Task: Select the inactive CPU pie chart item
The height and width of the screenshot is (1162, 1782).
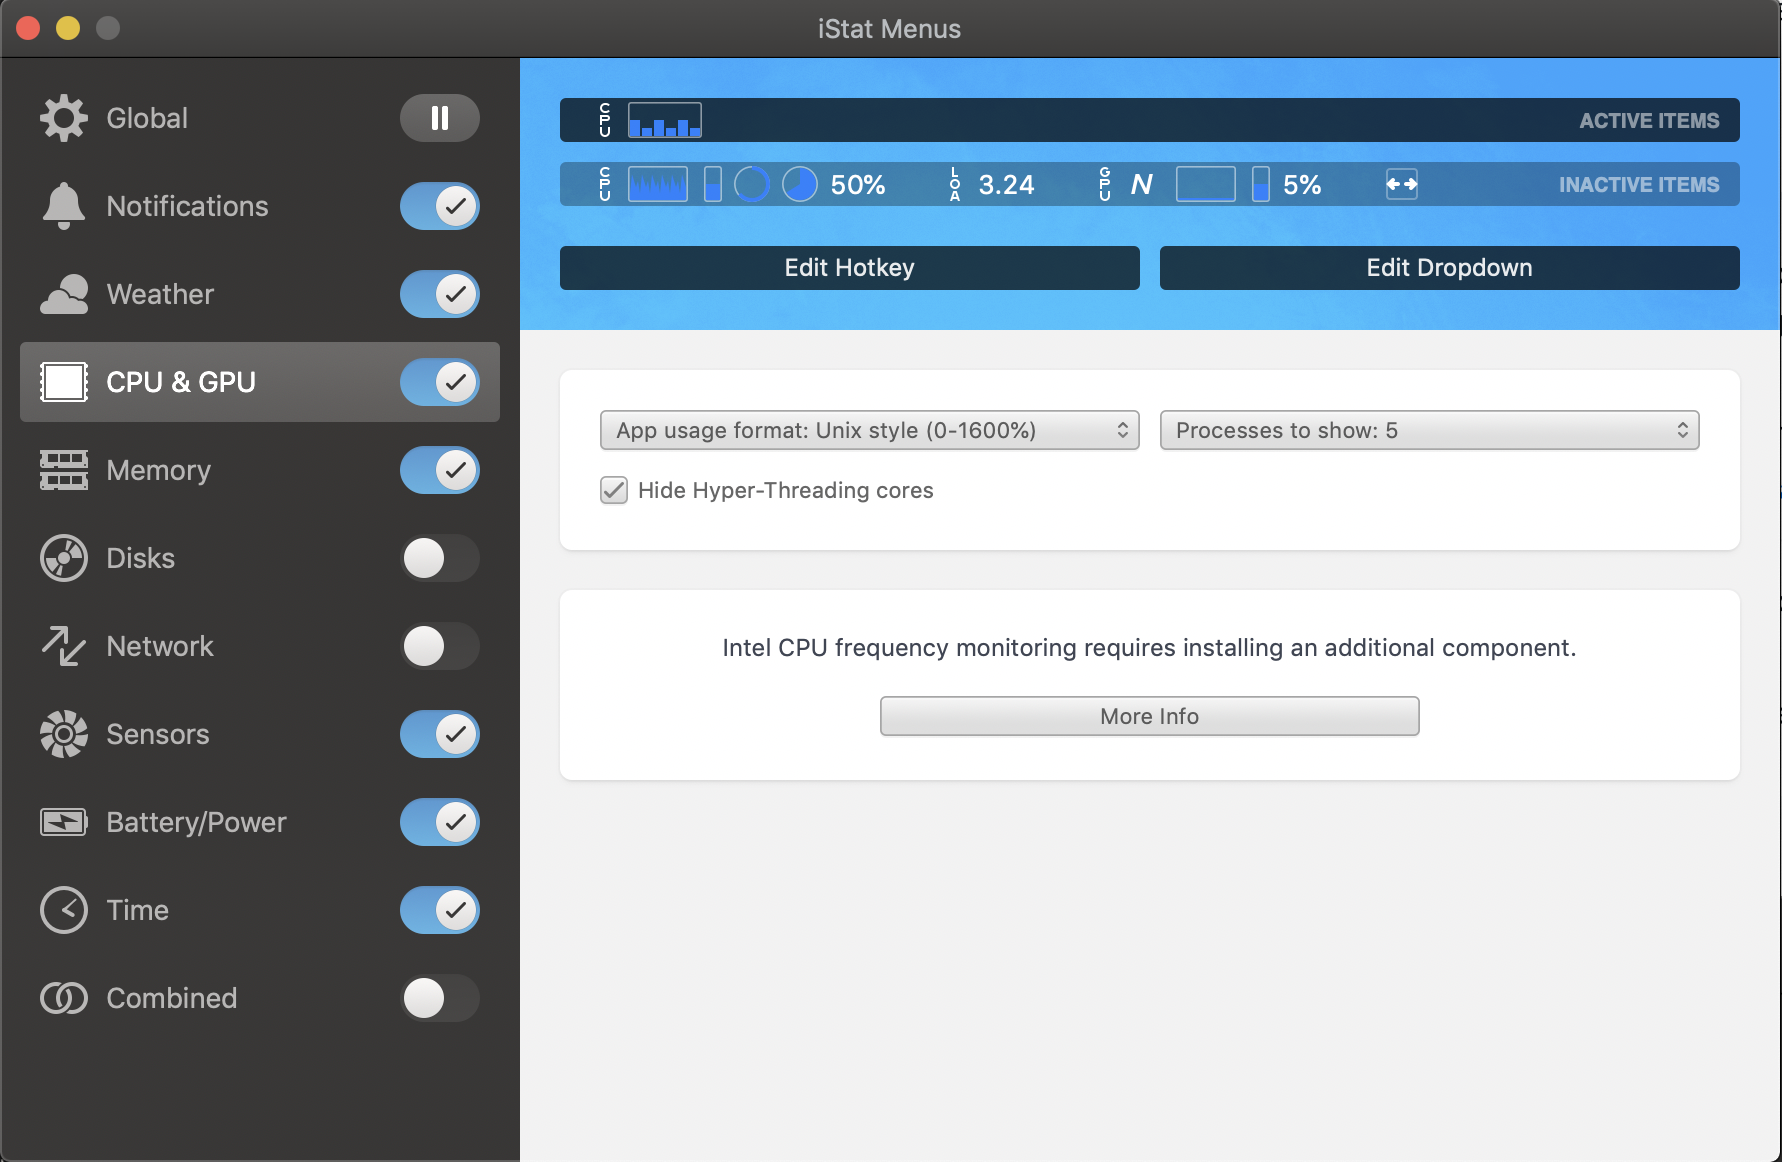Action: coord(800,184)
